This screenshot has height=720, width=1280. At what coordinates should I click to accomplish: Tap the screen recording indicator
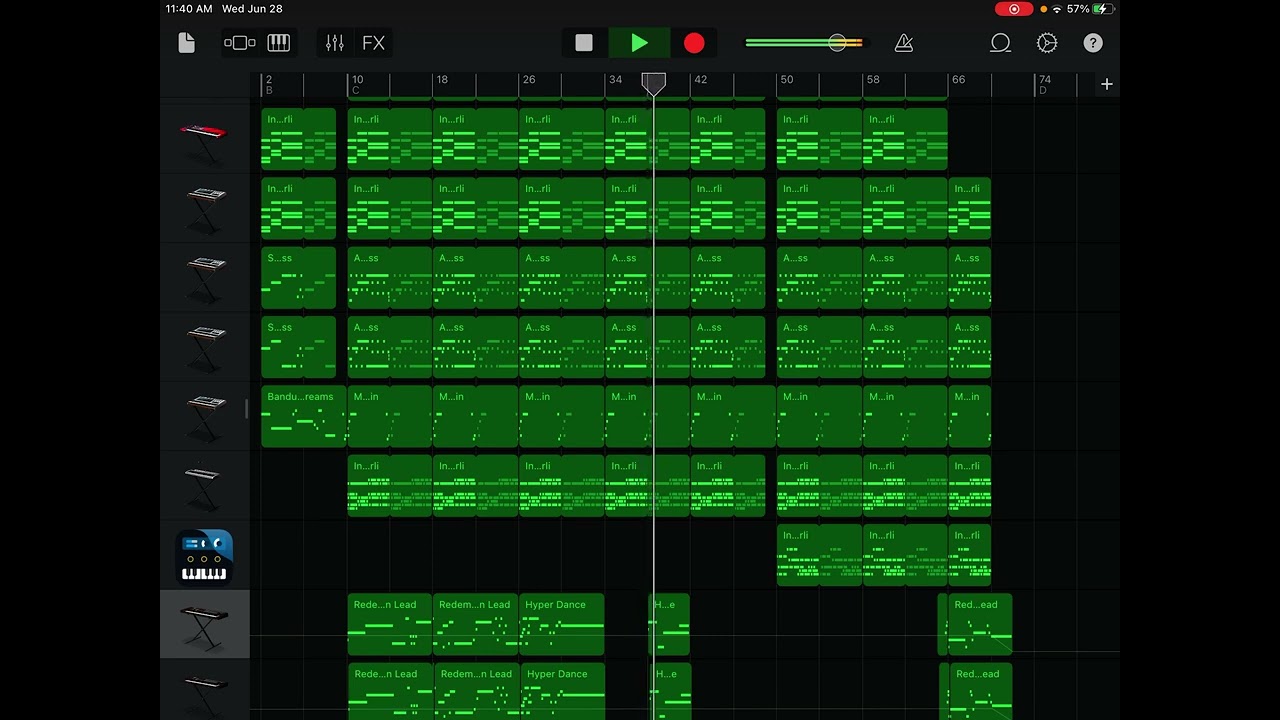coord(1014,9)
